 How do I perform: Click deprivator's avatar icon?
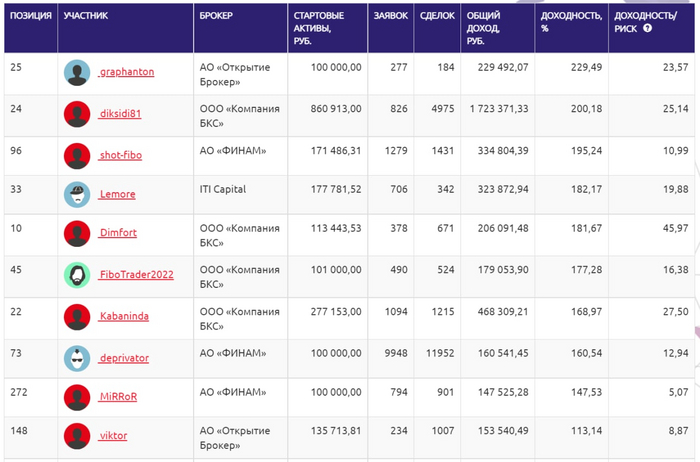tap(77, 357)
